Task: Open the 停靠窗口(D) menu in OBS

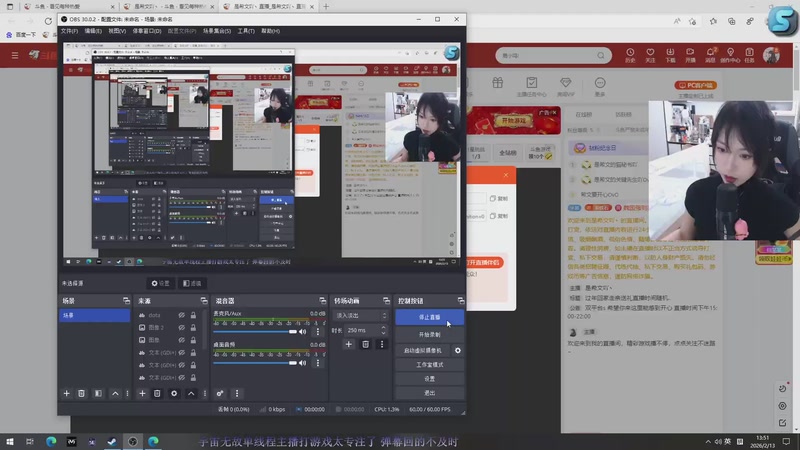Action: pyautogui.click(x=147, y=31)
